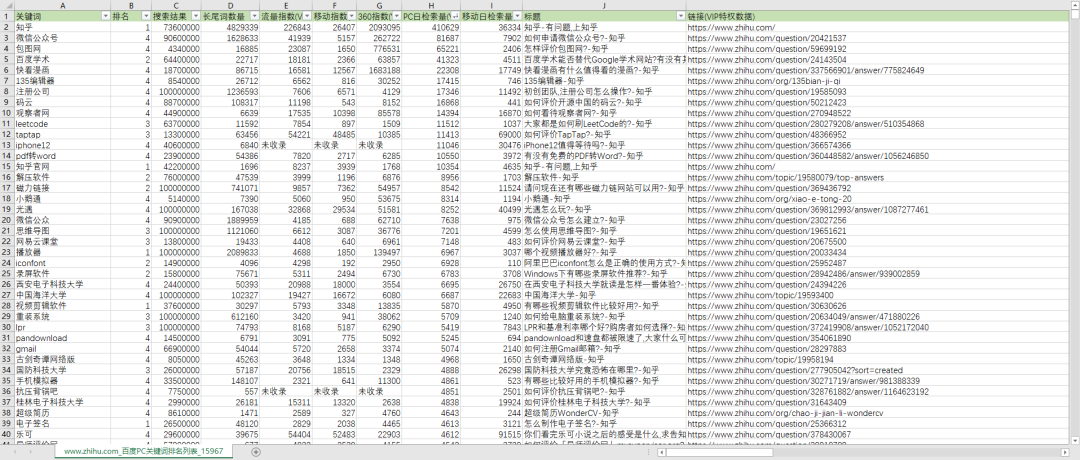This screenshot has height=460, width=1080.
Task: Switch to the www.zhihu.com_百度PC关键词排名列表 sheet tab
Action: pos(144,452)
